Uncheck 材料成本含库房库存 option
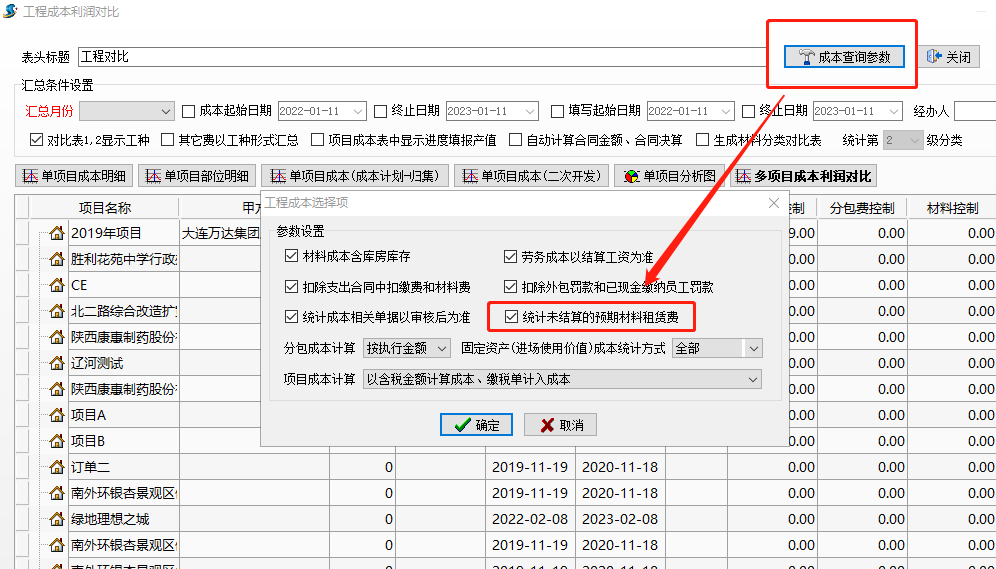 pyautogui.click(x=292, y=257)
